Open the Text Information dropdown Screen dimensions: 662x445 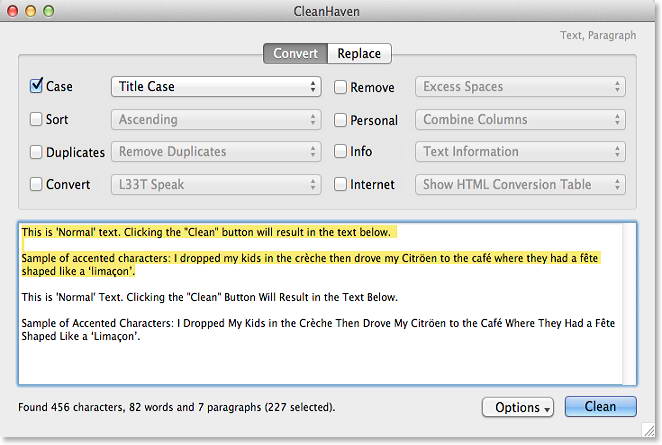pos(520,152)
